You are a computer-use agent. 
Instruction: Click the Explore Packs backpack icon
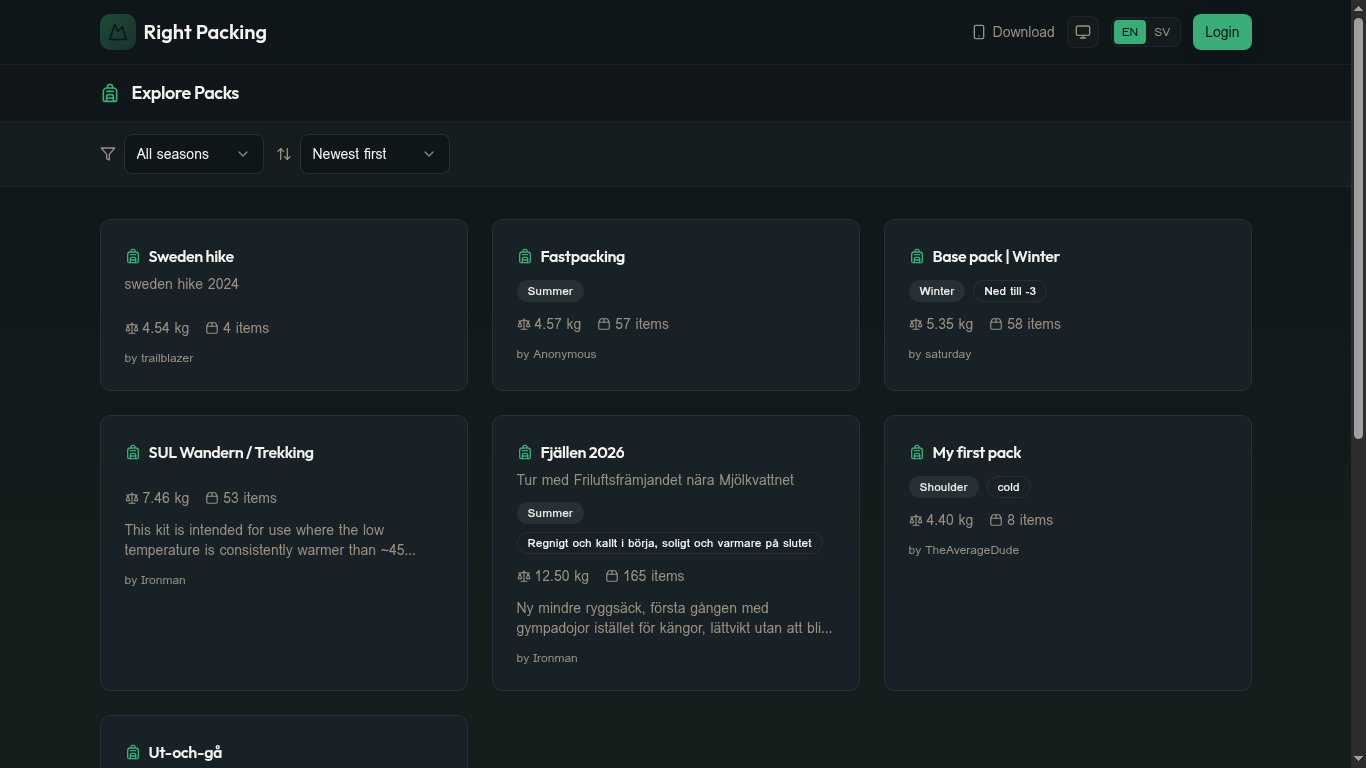click(110, 93)
